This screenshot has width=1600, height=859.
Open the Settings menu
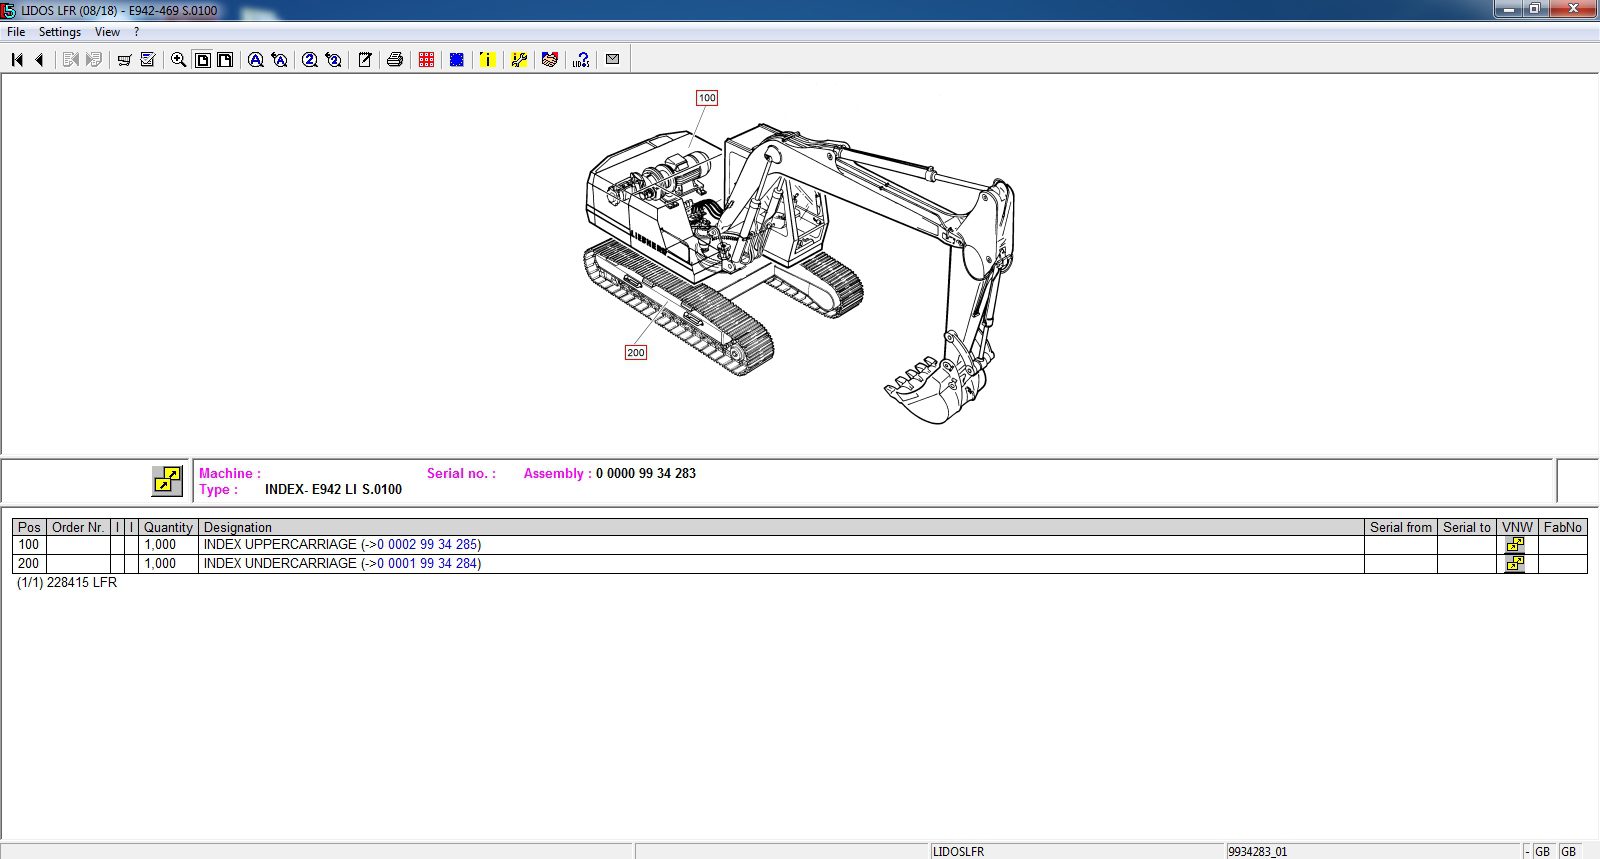[x=60, y=32]
